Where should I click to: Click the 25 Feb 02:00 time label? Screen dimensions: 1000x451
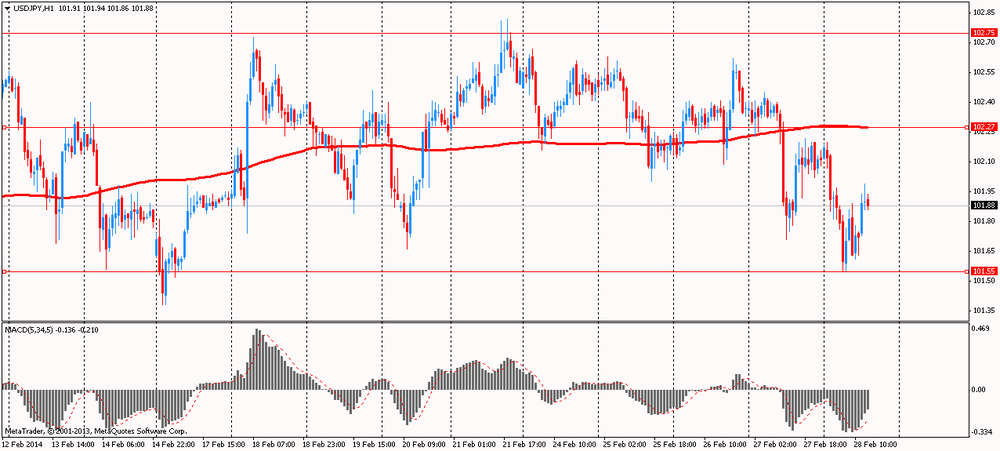coord(625,442)
